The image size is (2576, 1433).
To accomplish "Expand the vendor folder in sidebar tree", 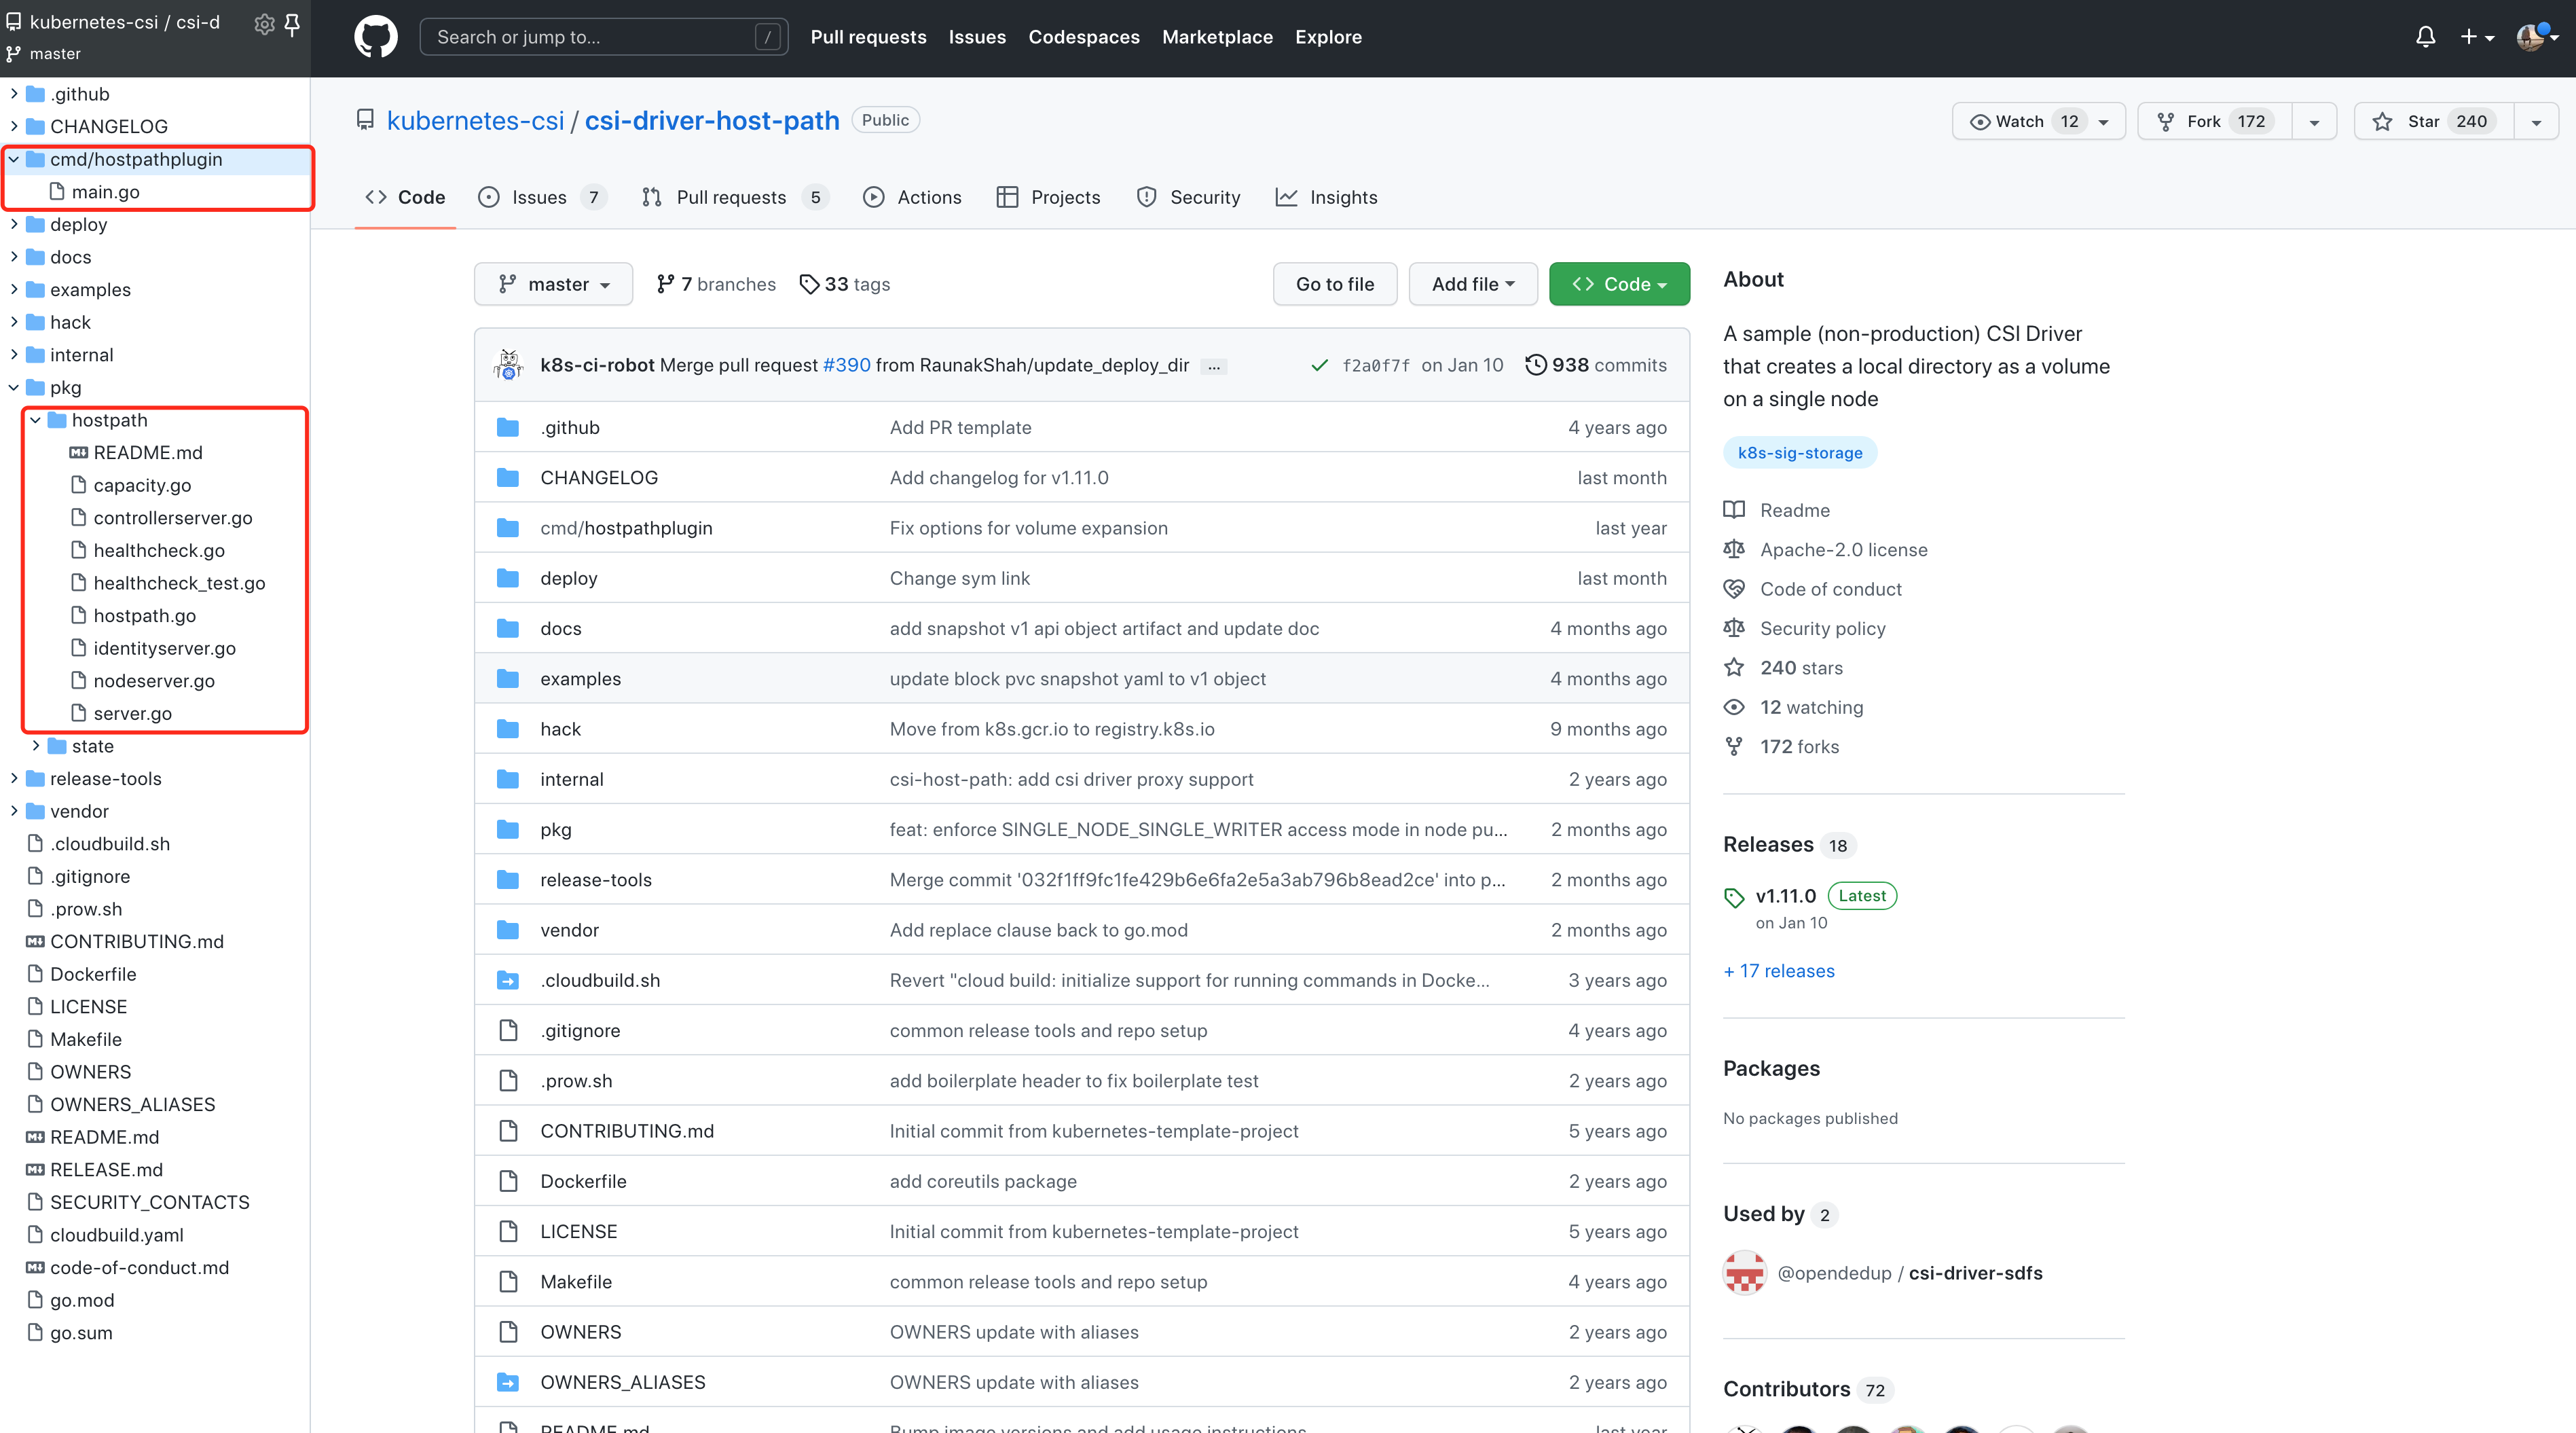I will (14, 811).
